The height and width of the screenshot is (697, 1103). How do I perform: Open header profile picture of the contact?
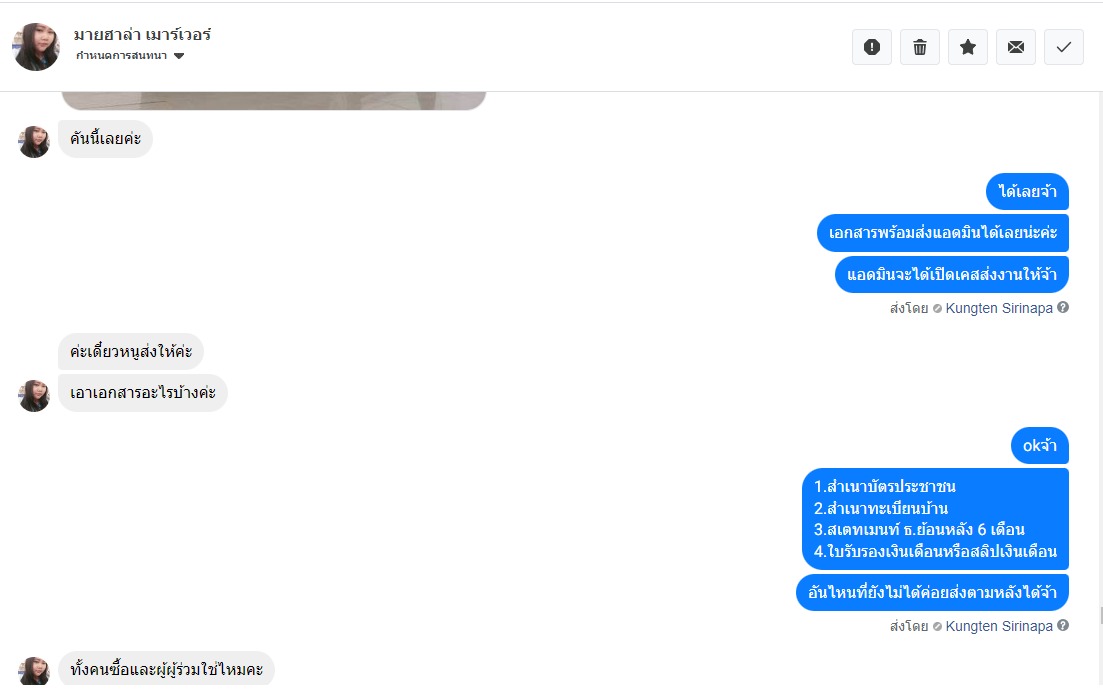pyautogui.click(x=36, y=46)
